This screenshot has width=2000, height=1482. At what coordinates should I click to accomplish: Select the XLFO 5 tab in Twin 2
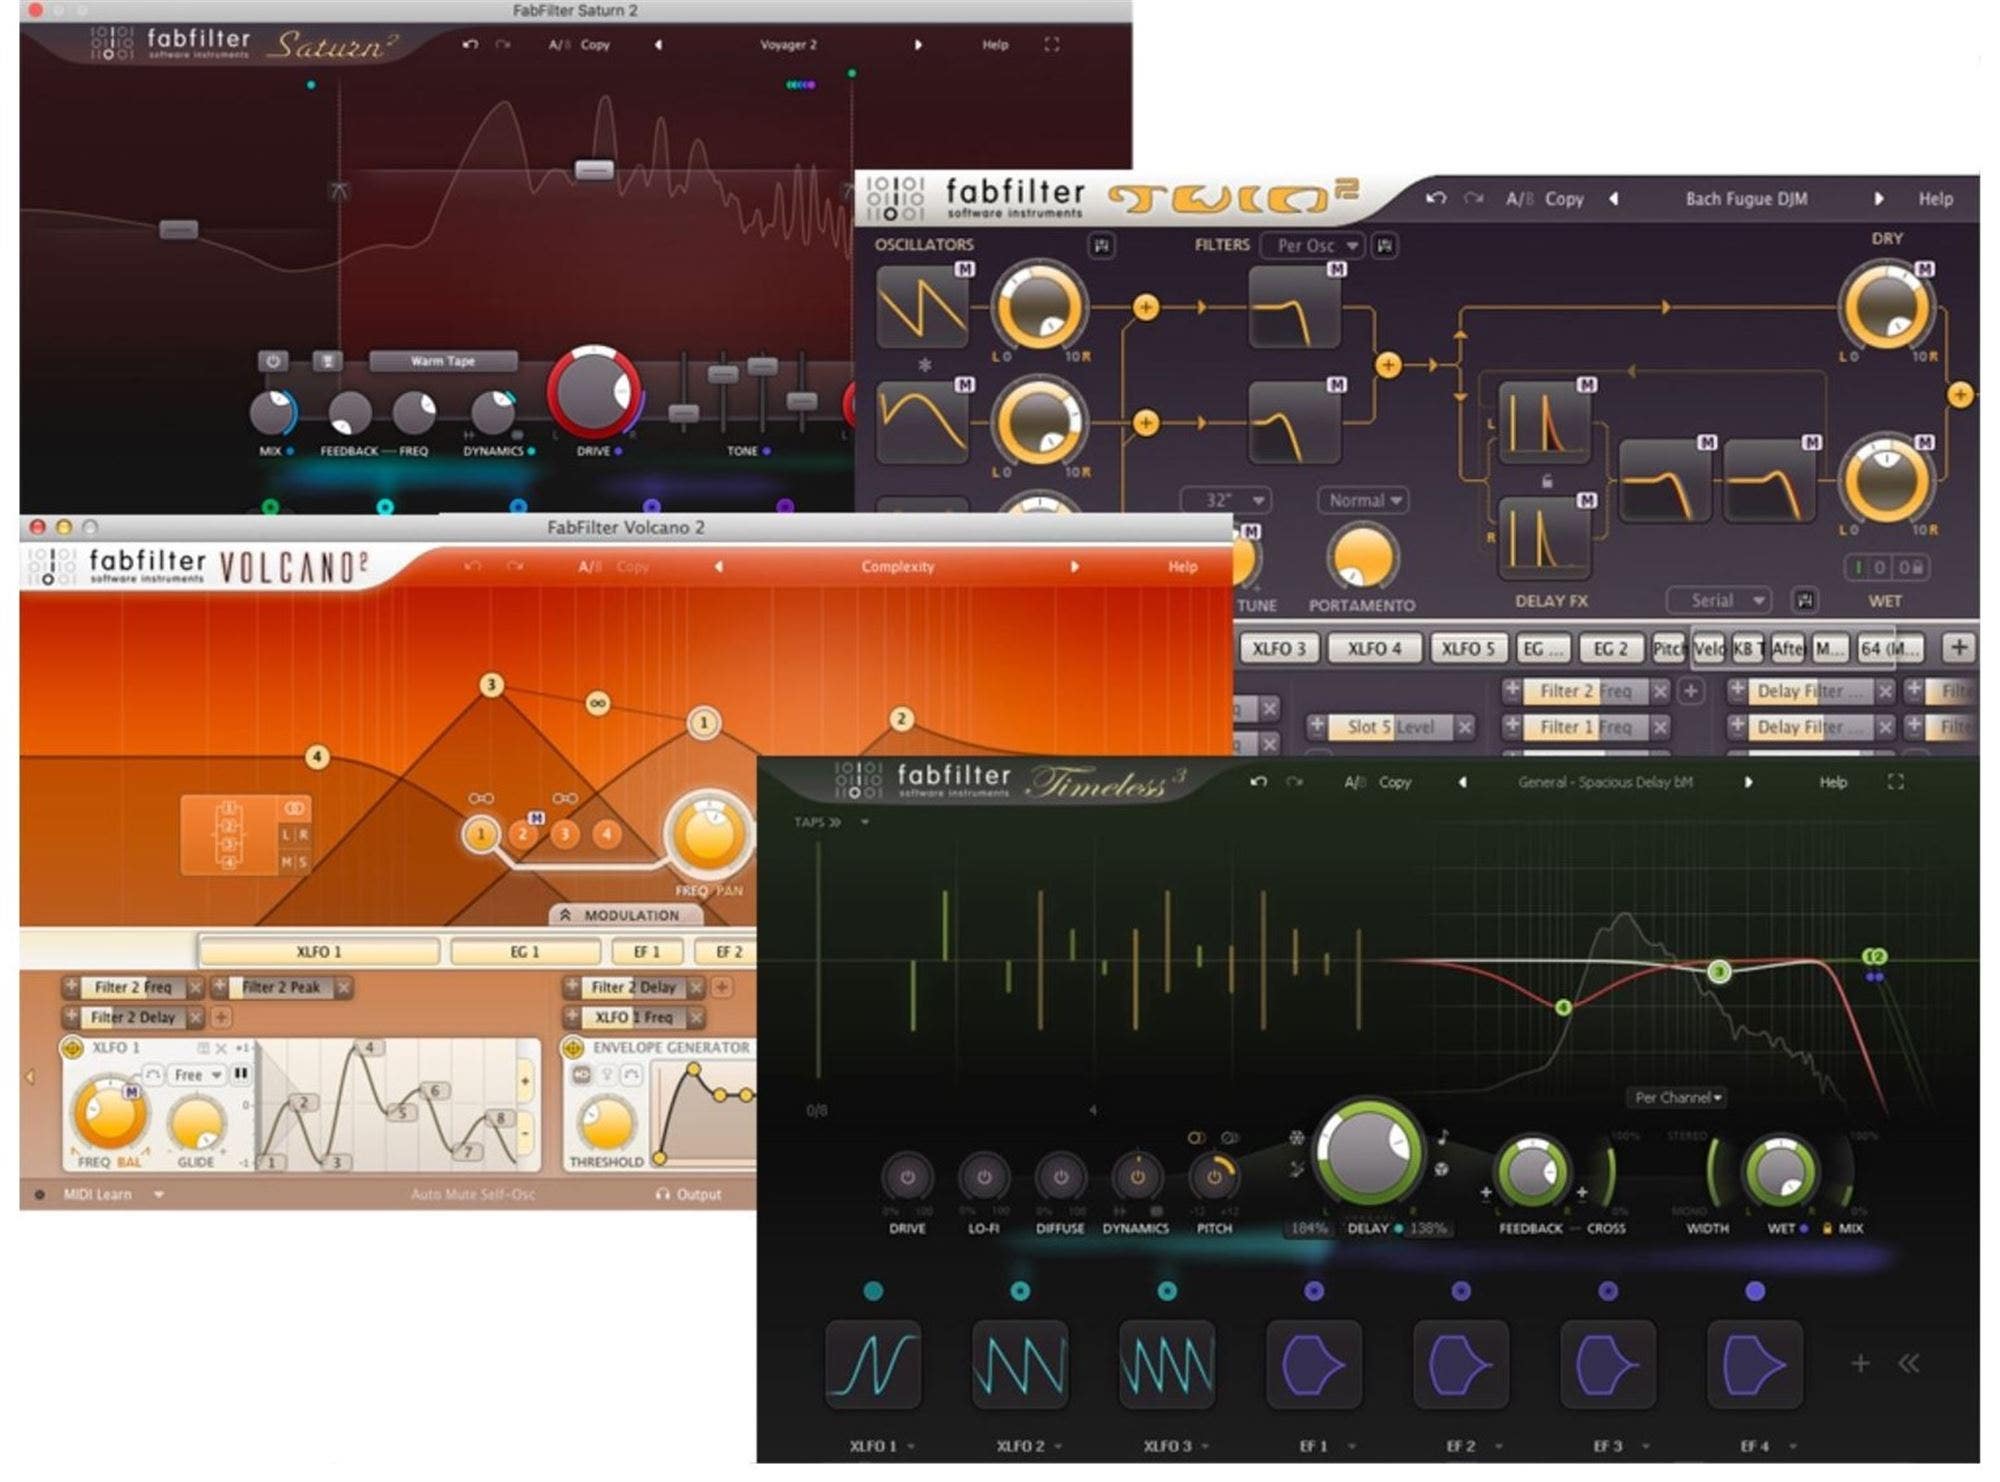point(1468,649)
